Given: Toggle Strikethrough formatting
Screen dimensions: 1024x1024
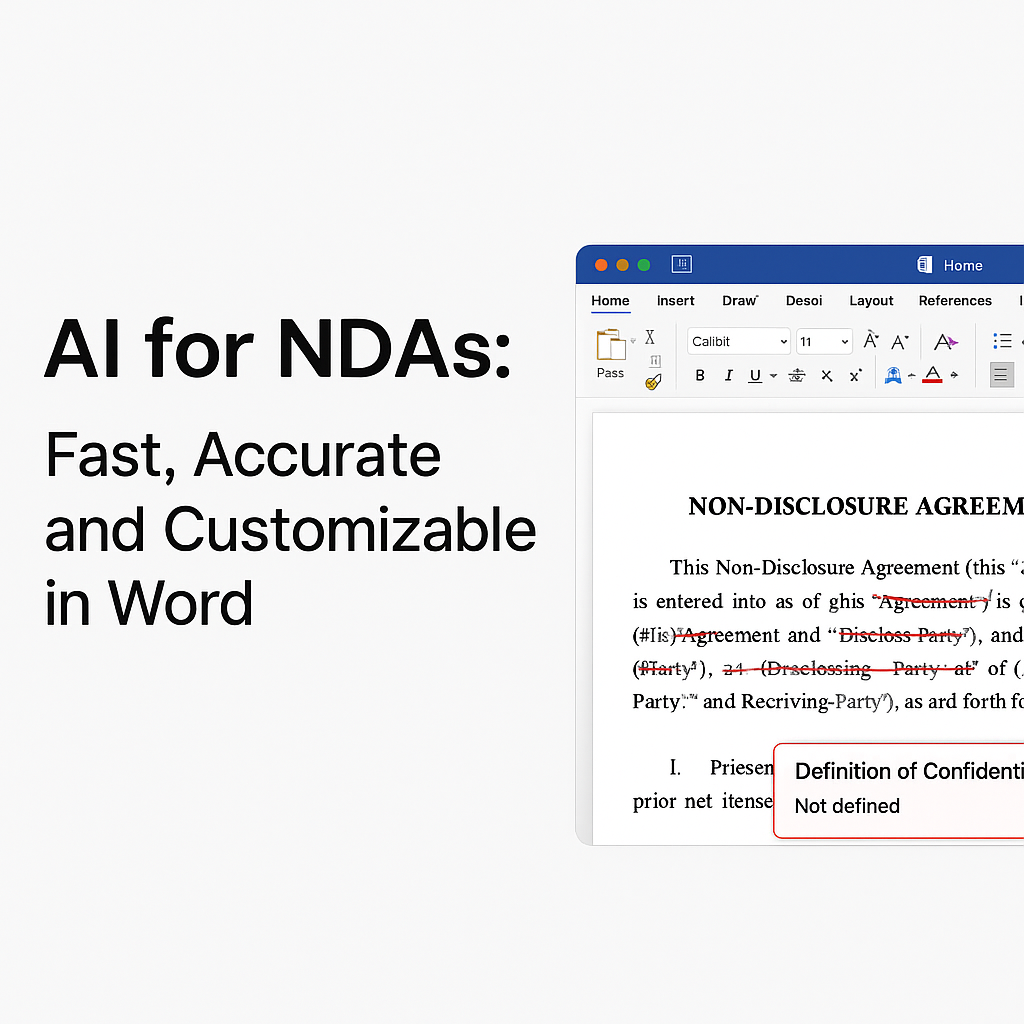Looking at the screenshot, I should click(797, 376).
